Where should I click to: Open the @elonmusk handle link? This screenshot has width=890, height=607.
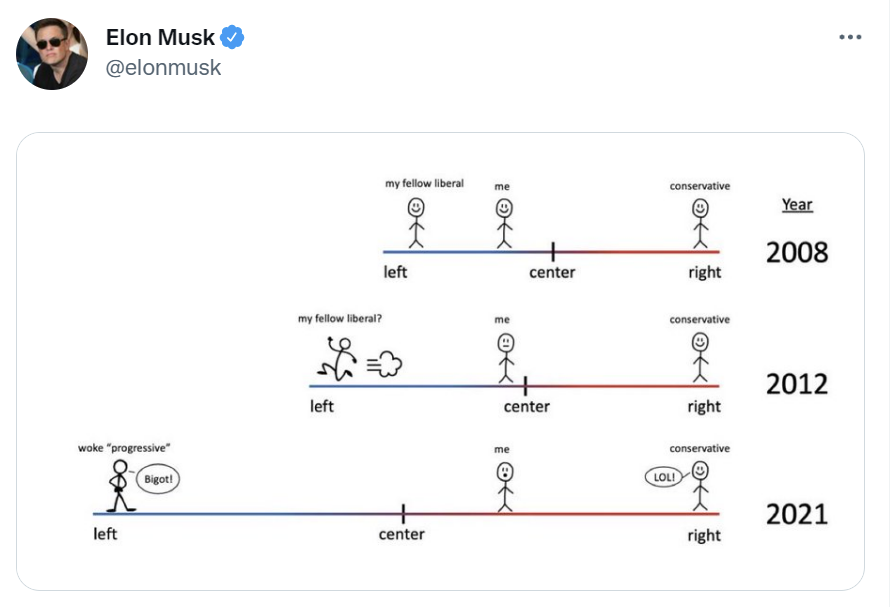(x=163, y=68)
